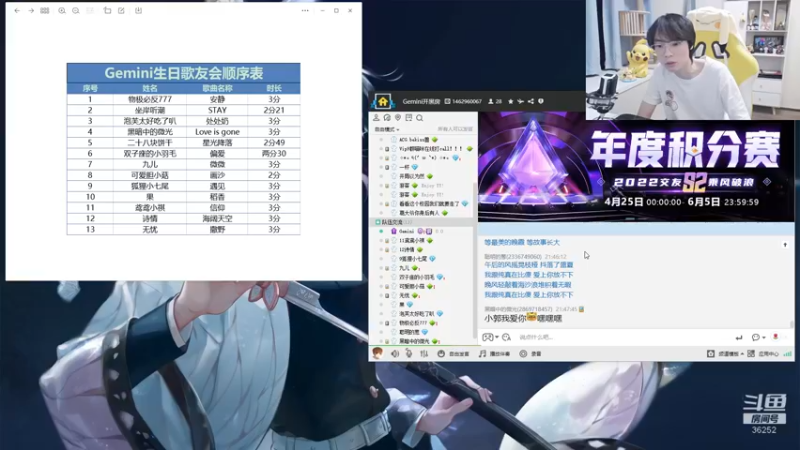Expand the chat bubble options dropdown
The height and width of the screenshot is (450, 800).
point(764,337)
